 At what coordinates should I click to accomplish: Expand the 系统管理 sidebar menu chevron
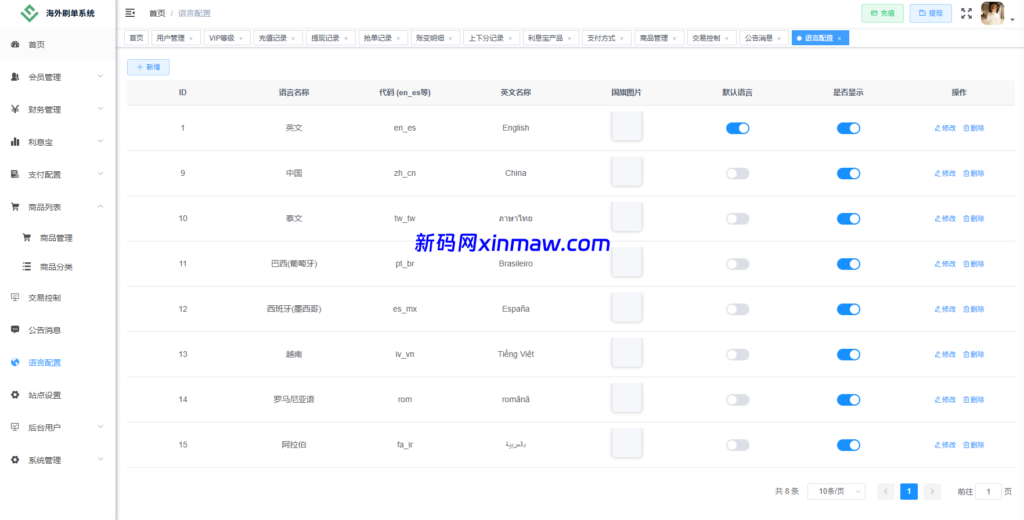(x=101, y=459)
